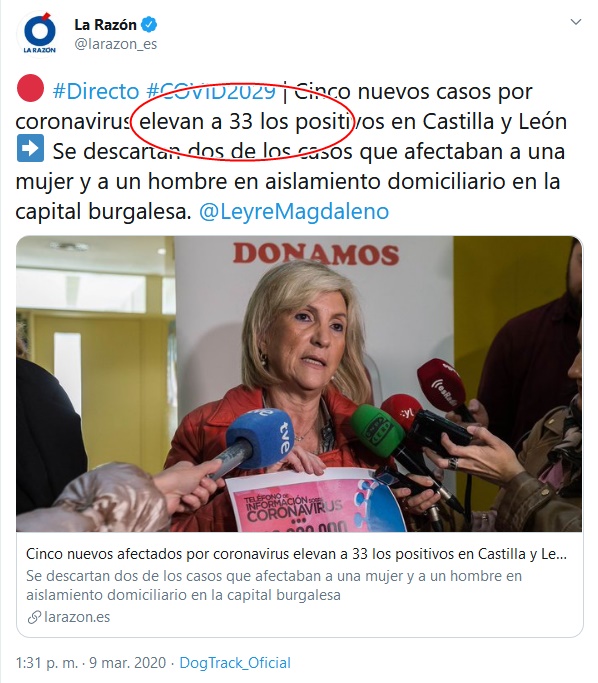Open the La Razón display name

105,25
